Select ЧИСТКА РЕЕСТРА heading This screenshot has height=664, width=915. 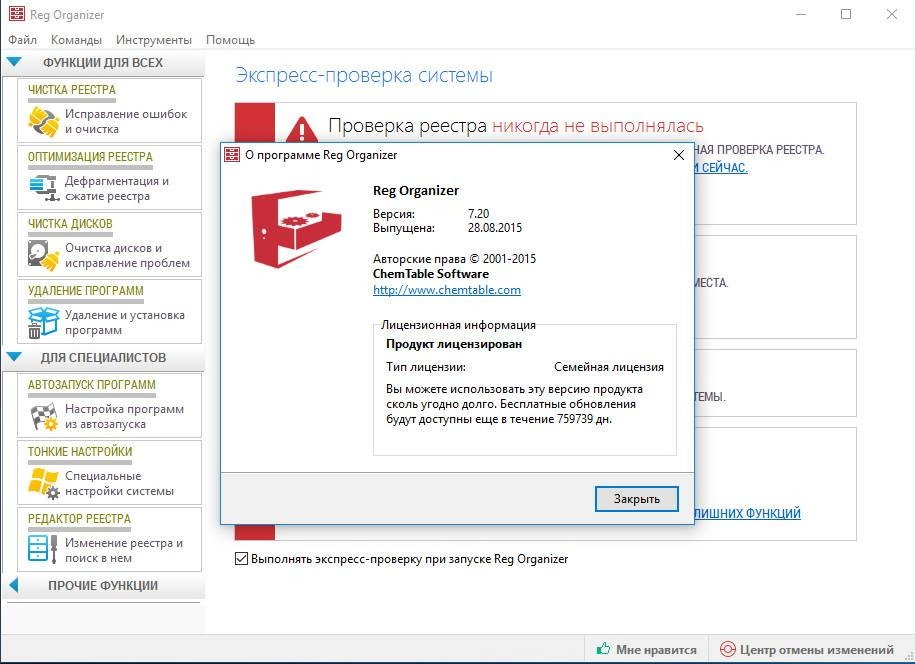coord(72,90)
